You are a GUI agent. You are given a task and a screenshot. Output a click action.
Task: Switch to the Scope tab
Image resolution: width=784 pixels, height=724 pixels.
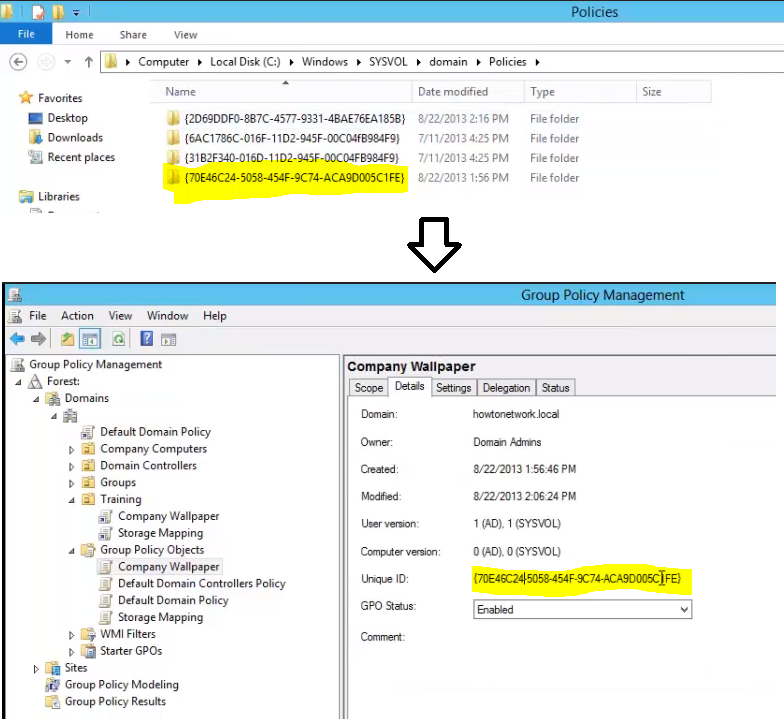[368, 388]
